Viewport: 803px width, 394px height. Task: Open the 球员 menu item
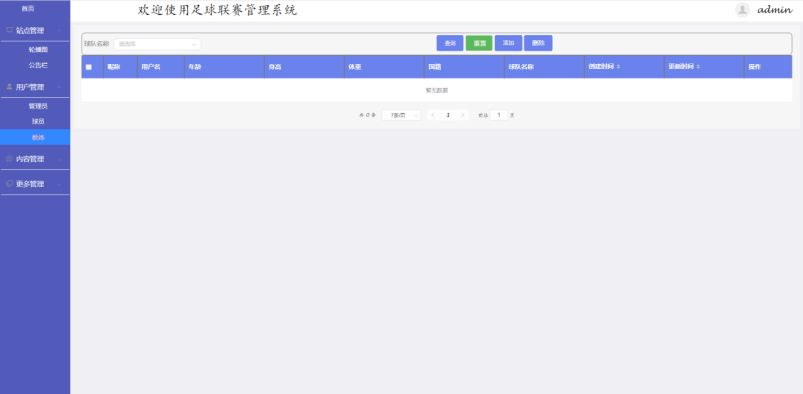38,121
